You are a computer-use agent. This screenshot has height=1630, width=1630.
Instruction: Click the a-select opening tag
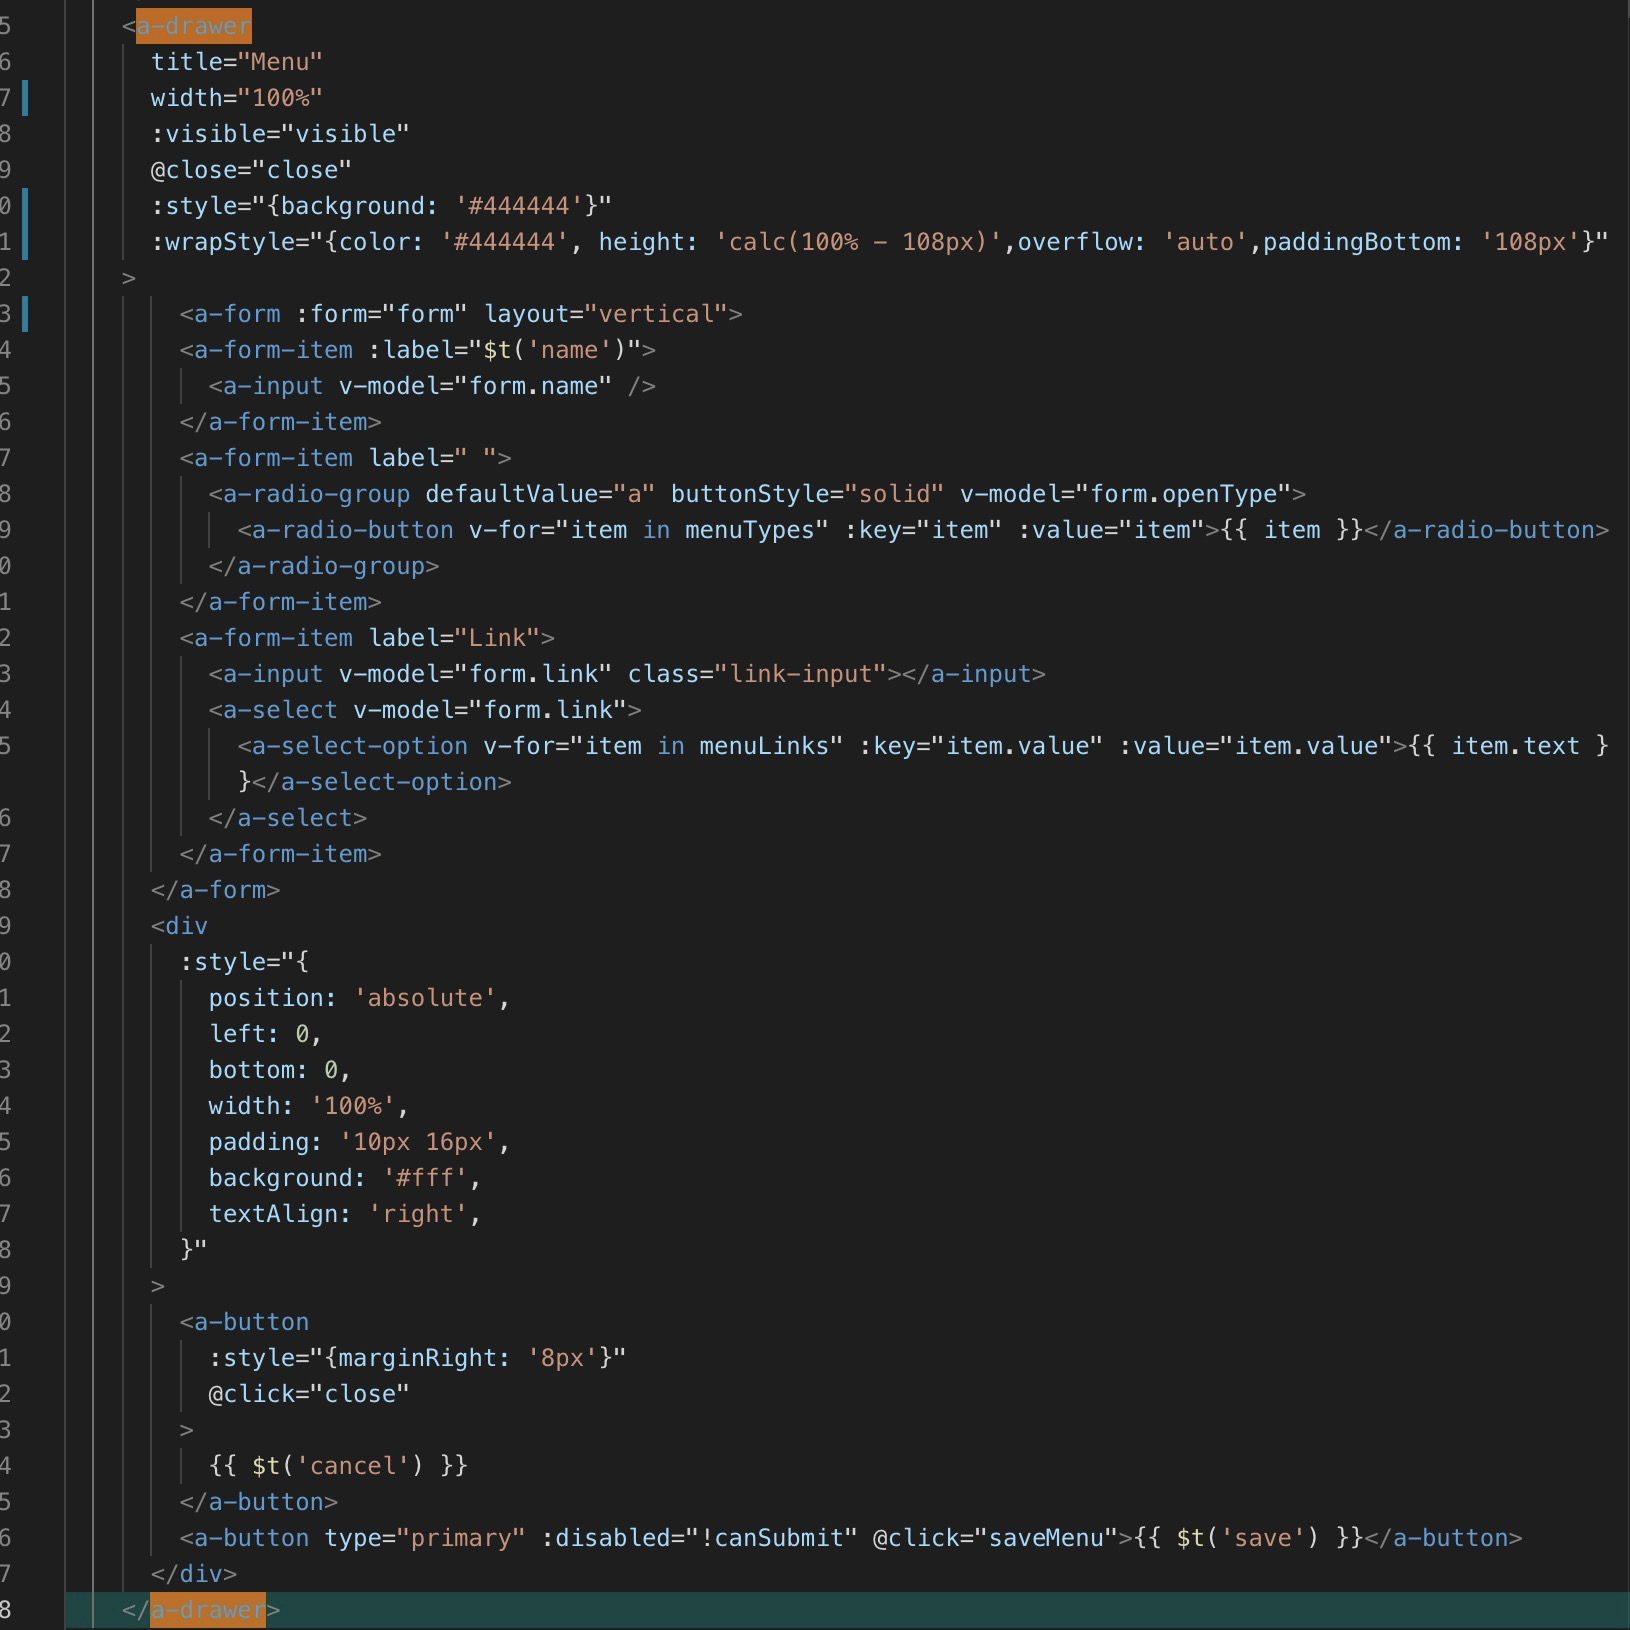point(273,710)
